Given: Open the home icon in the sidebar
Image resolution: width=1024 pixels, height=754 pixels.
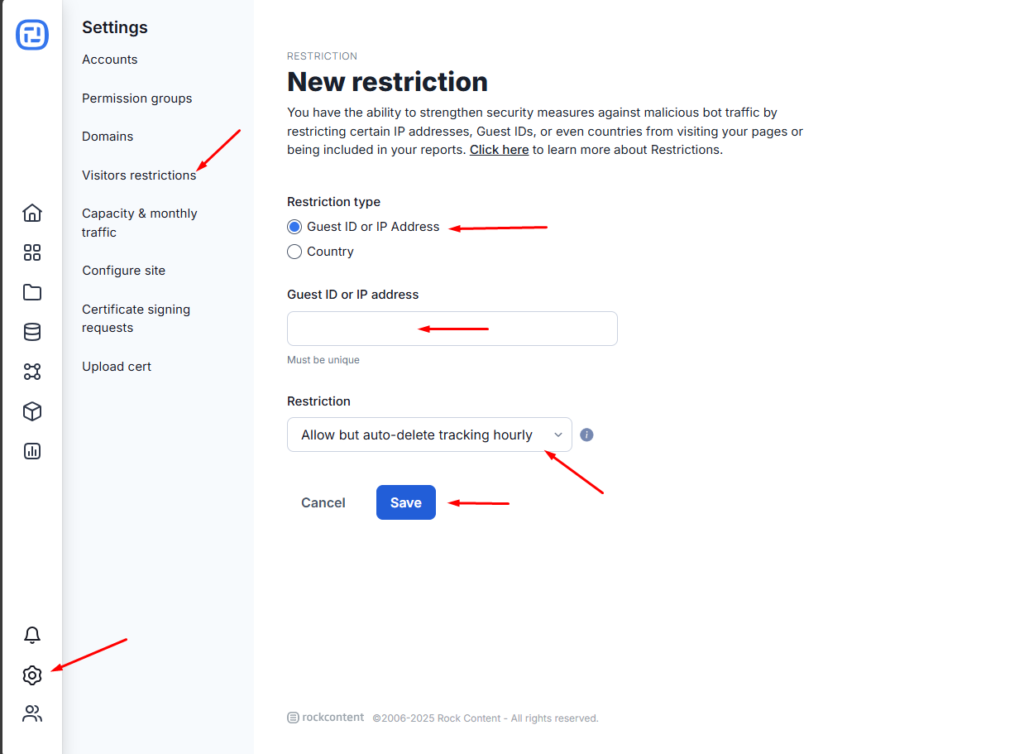Looking at the screenshot, I should (32, 213).
